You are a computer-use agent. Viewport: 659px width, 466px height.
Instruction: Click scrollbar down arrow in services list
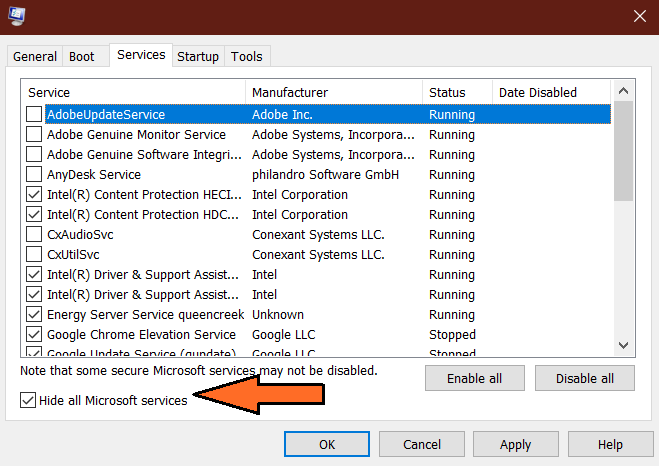pos(623,345)
